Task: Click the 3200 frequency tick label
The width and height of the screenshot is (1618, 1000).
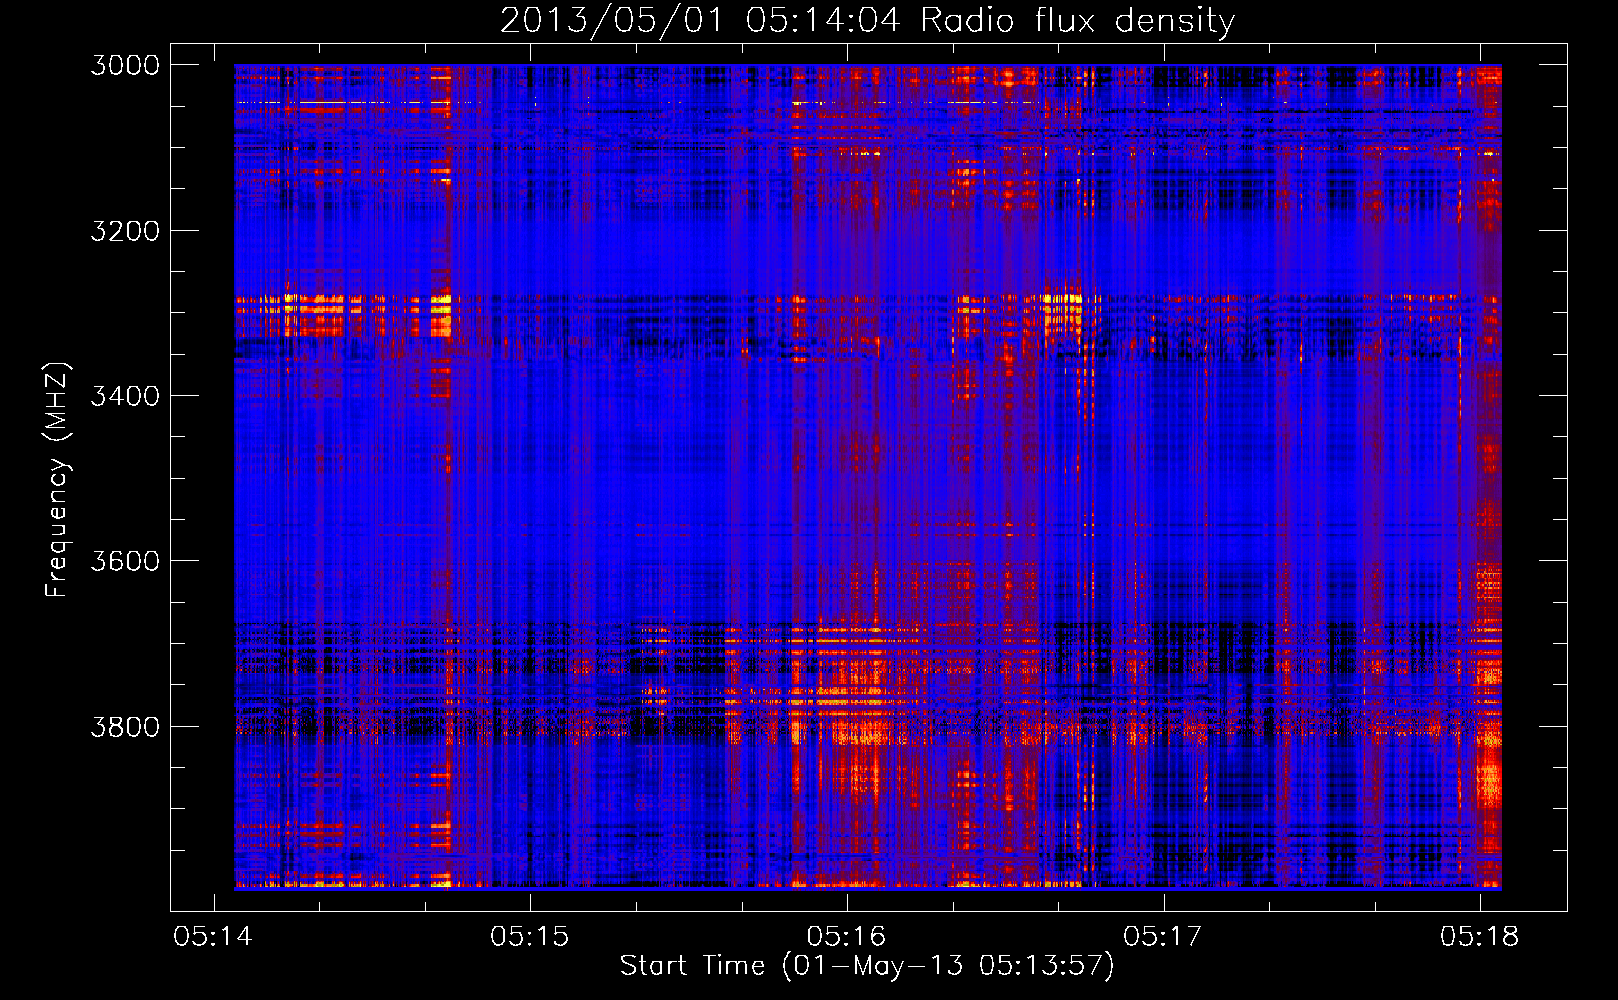Action: [x=125, y=231]
